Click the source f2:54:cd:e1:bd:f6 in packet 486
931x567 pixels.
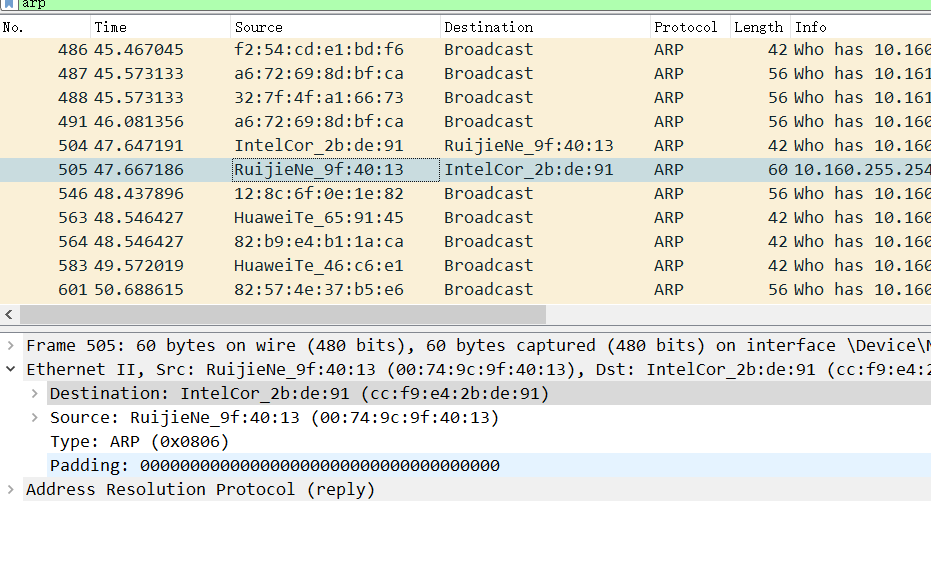point(319,50)
